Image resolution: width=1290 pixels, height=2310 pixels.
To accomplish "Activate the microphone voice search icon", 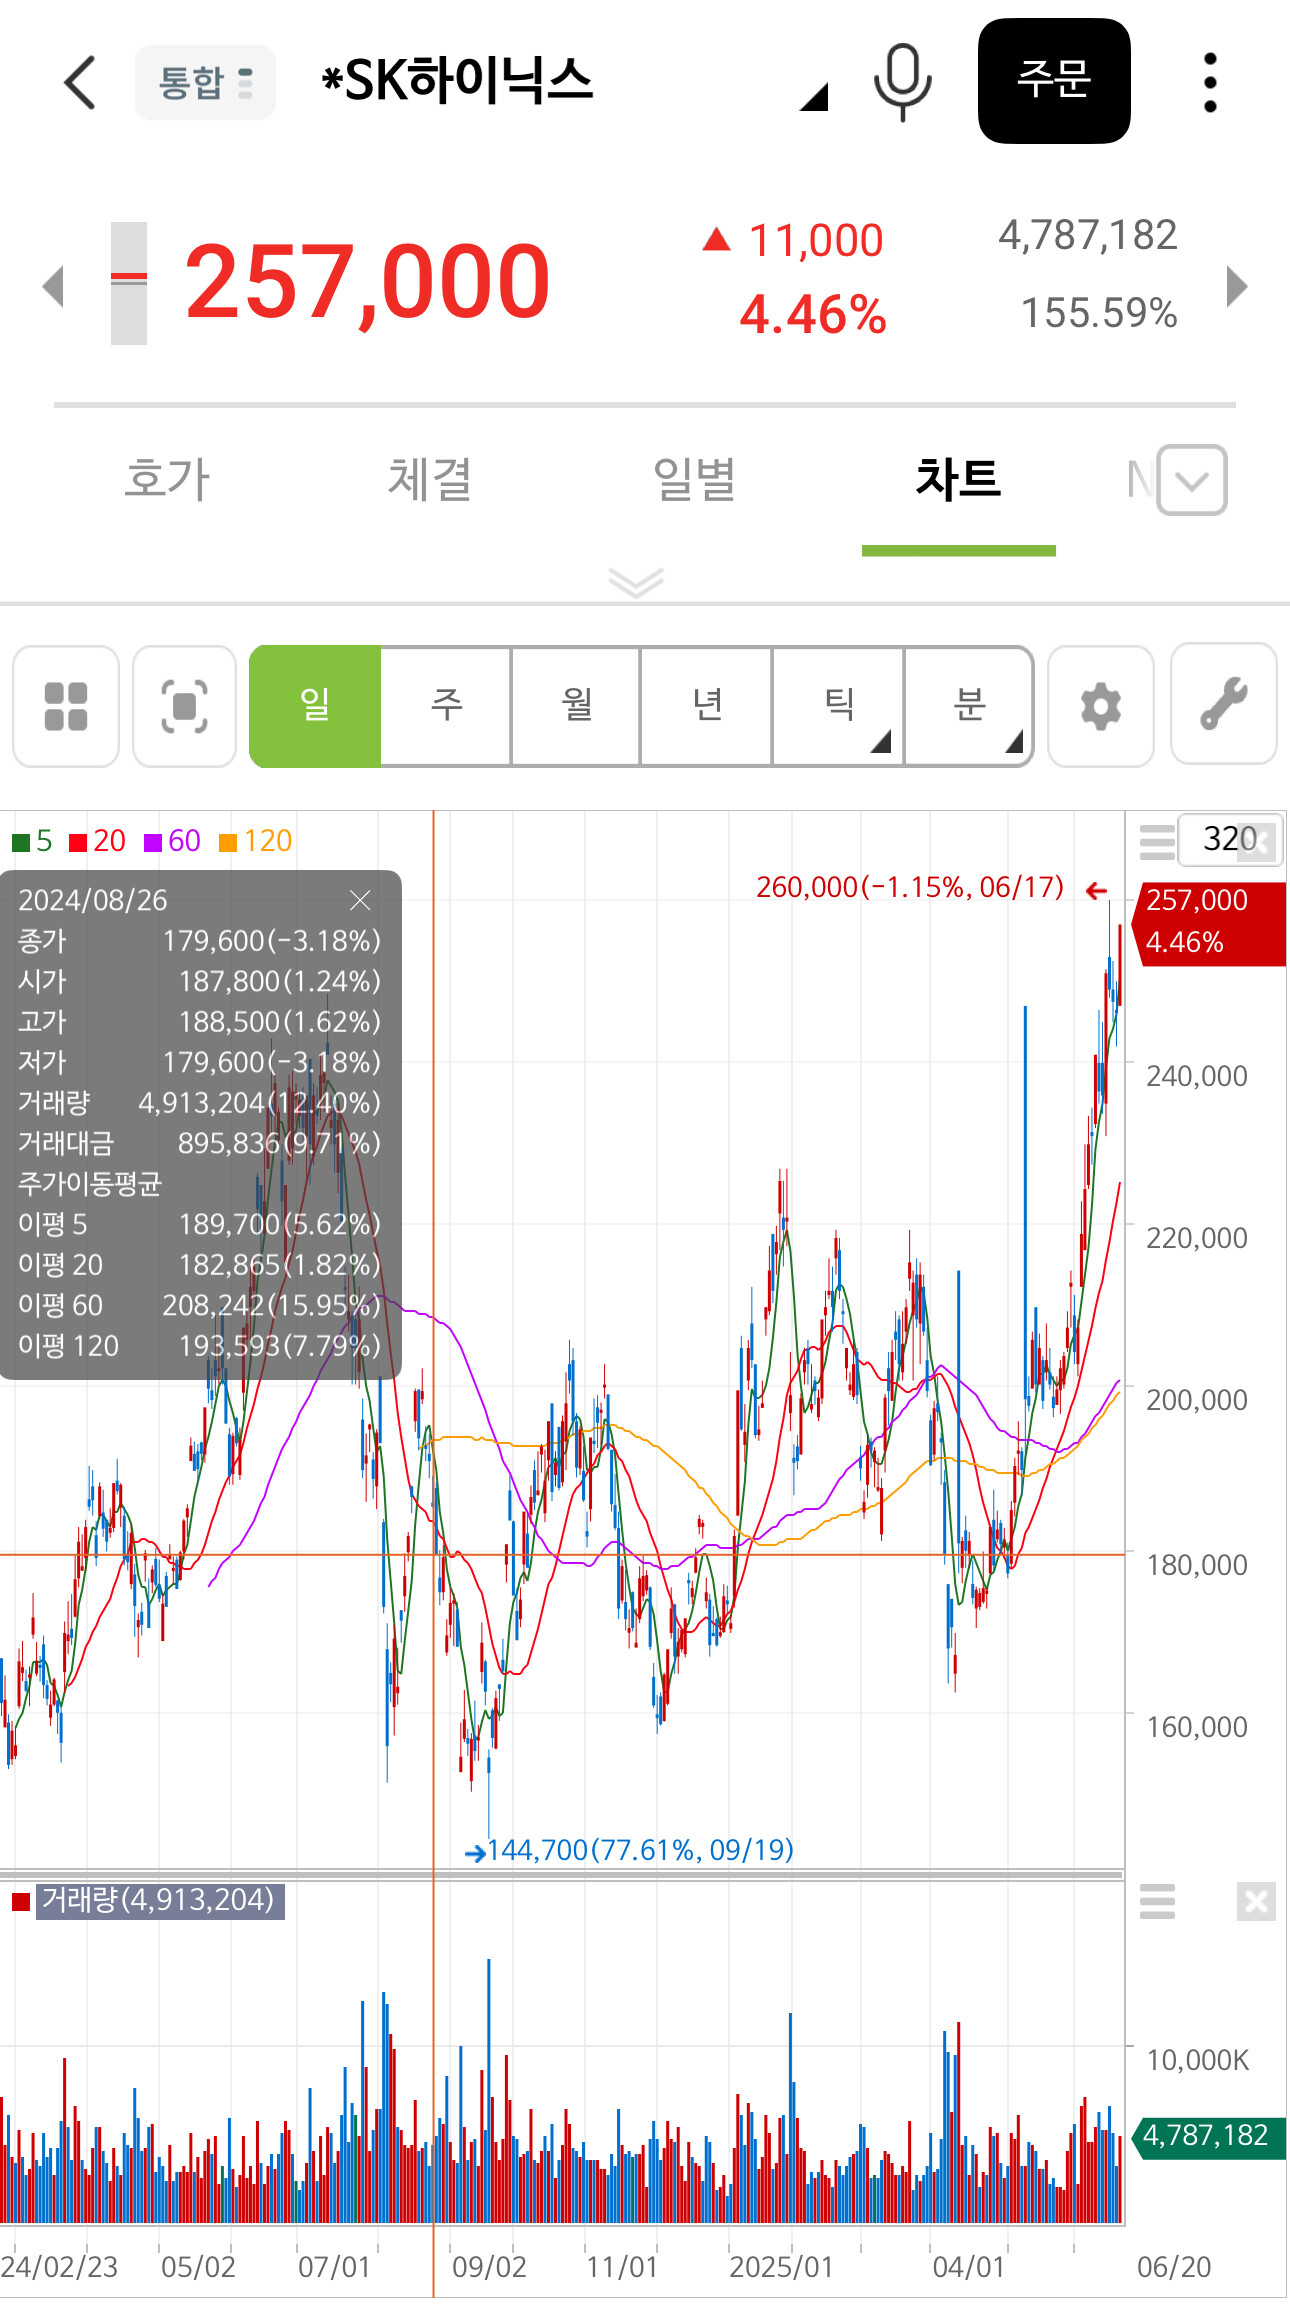I will 902,82.
